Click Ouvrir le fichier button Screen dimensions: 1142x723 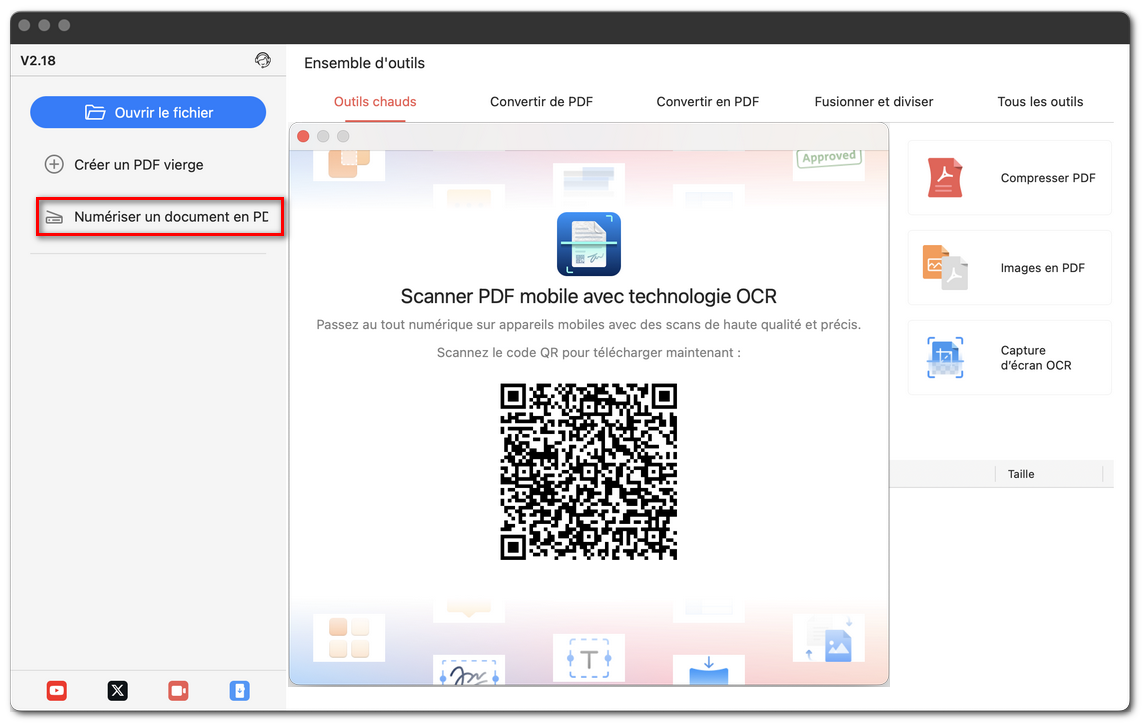148,112
